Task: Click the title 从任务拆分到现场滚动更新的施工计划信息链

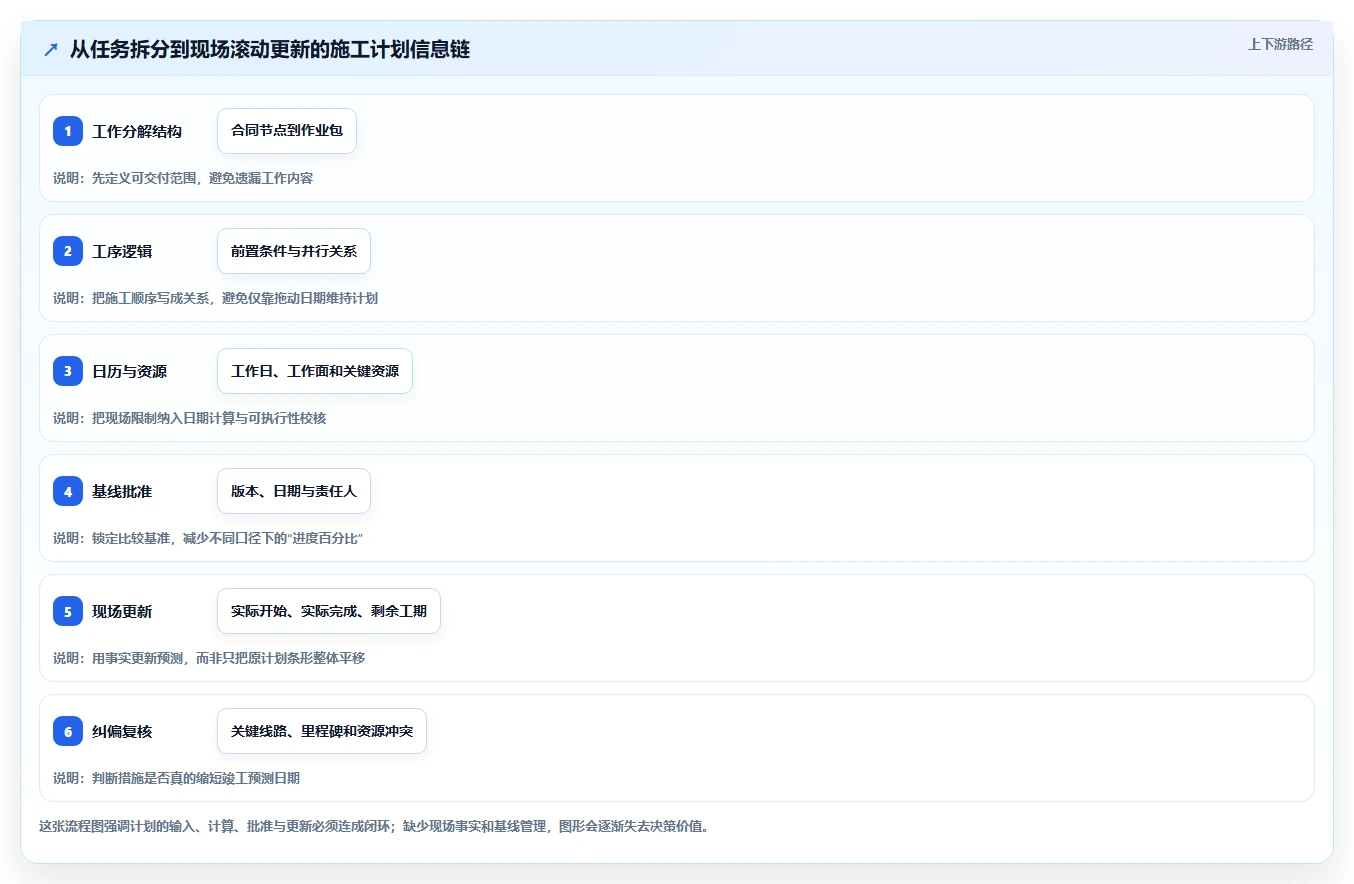Action: coord(270,49)
